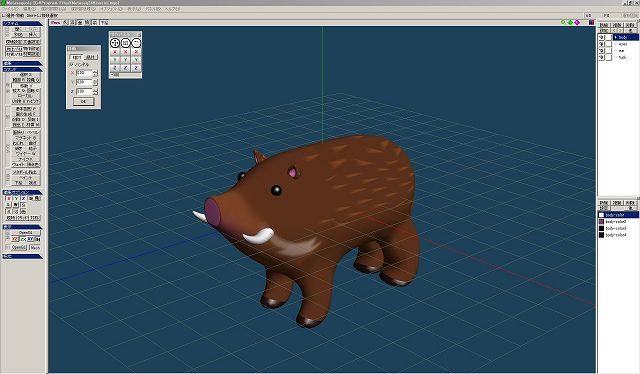Click the wide OpenGL button in display section
The height and width of the screenshot is (374, 640).
pyautogui.click(x=25, y=233)
